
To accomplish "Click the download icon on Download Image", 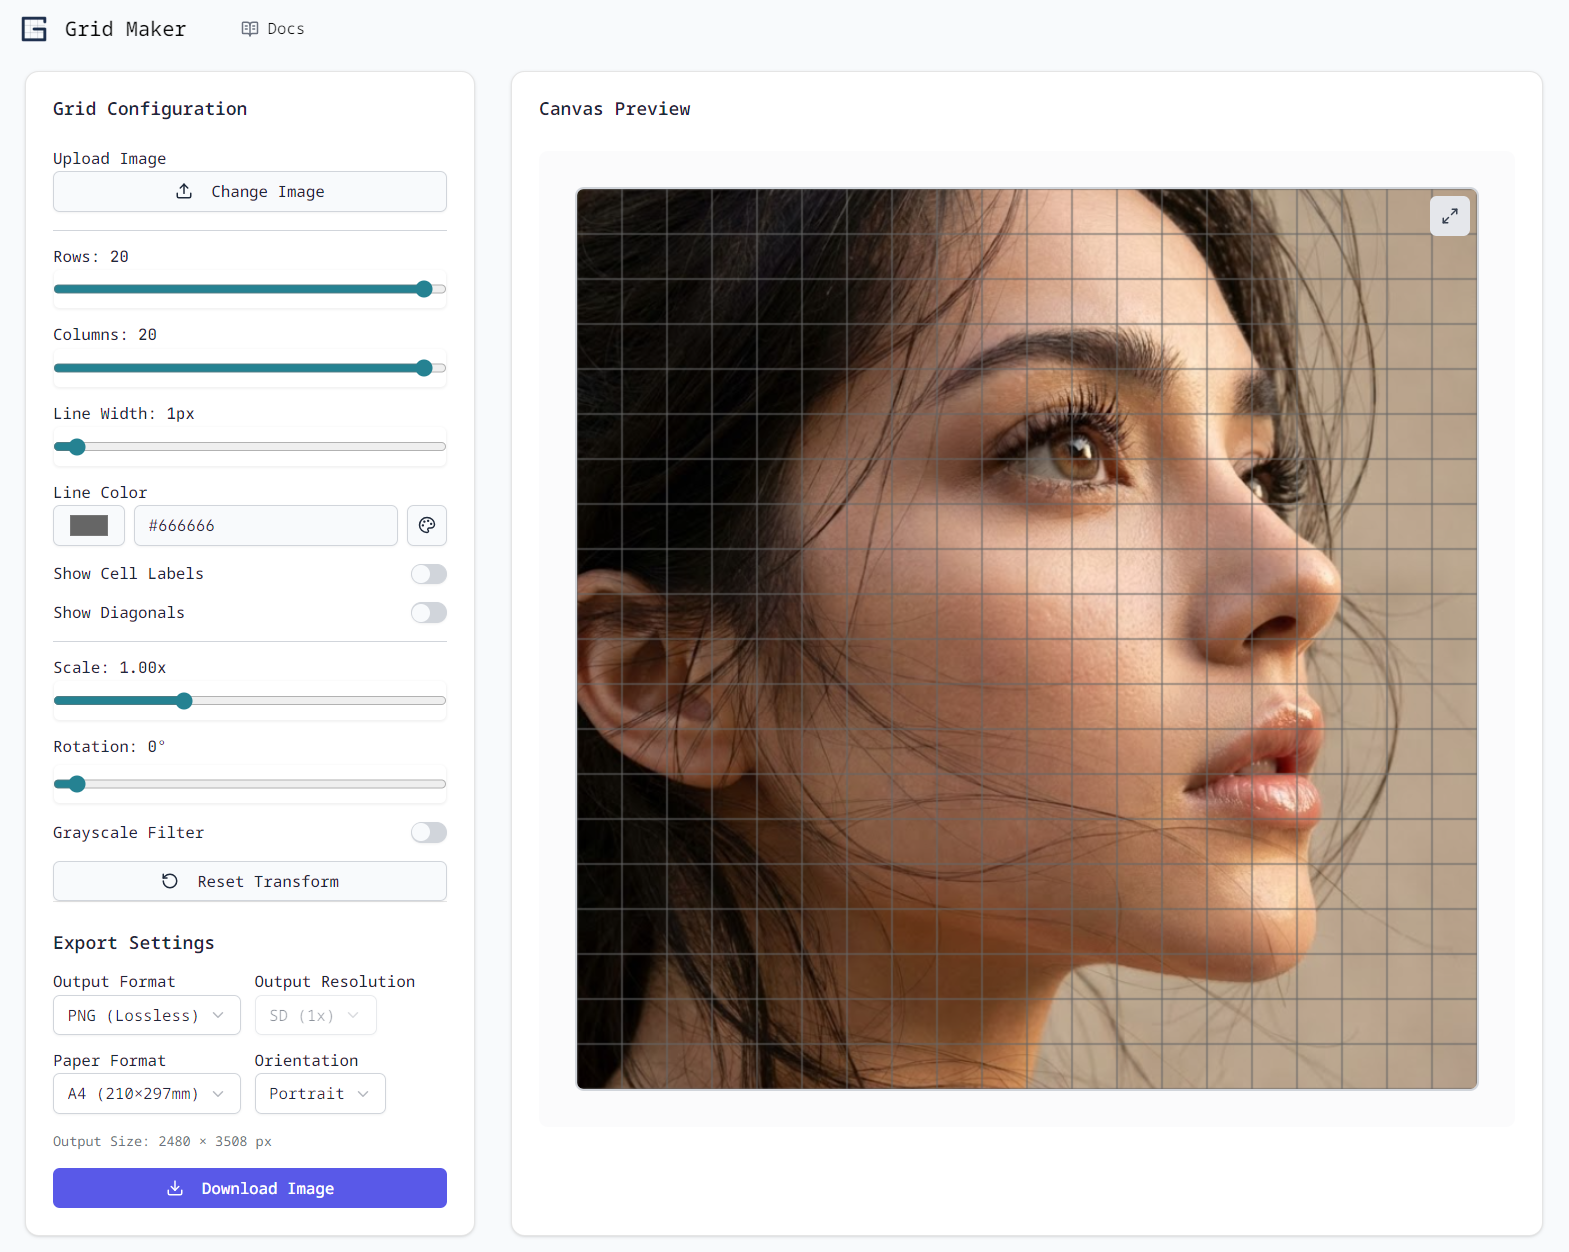I will 175,1188.
